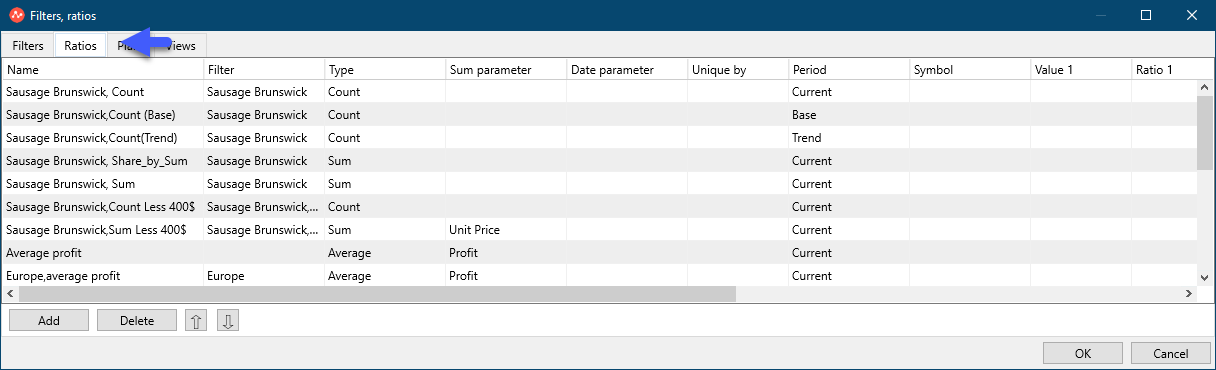Viewport: 1216px width, 370px height.
Task: Click the 'Trend' period cell
Action: click(849, 138)
